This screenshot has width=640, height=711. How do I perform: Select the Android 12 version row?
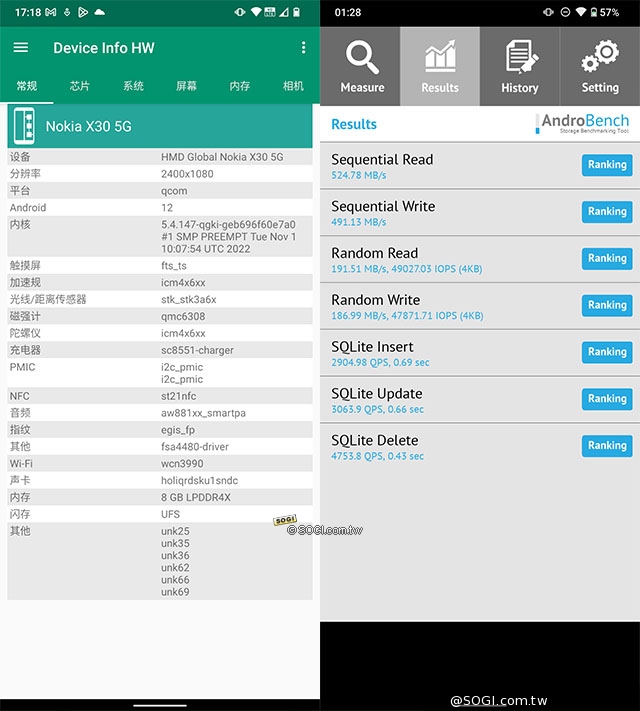[x=160, y=208]
